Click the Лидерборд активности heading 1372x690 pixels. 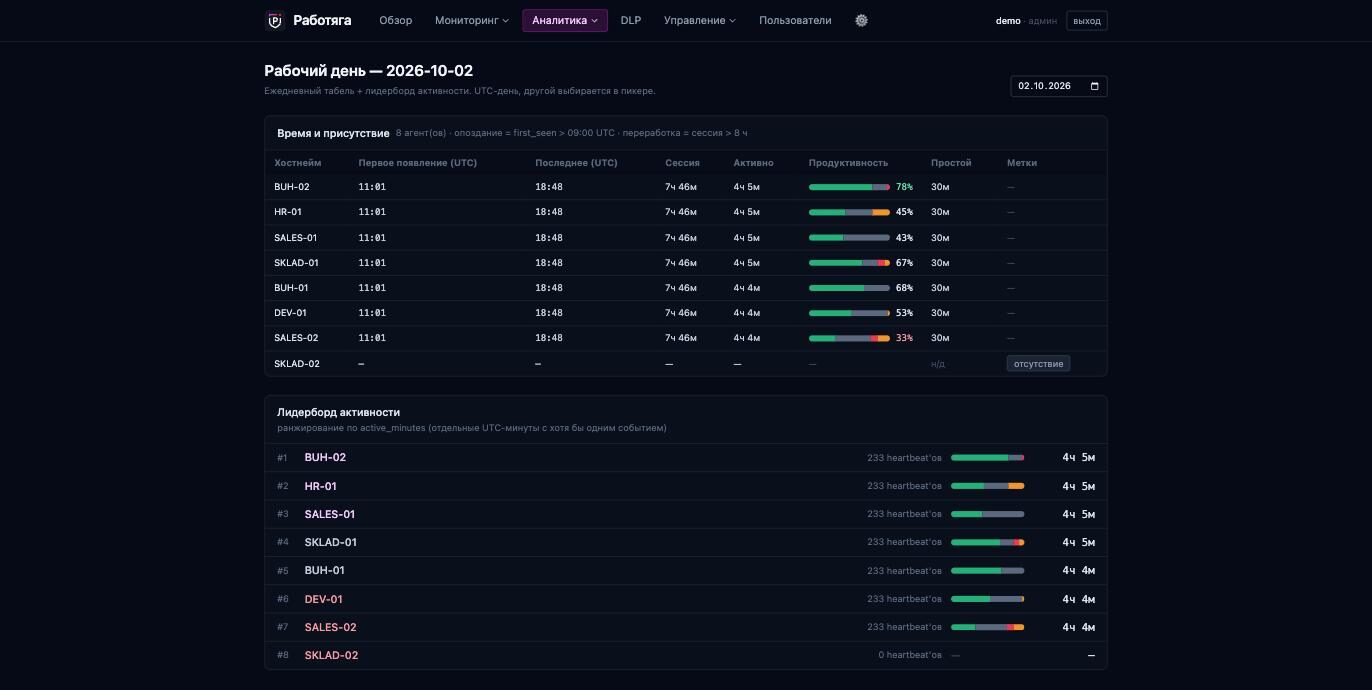point(338,412)
